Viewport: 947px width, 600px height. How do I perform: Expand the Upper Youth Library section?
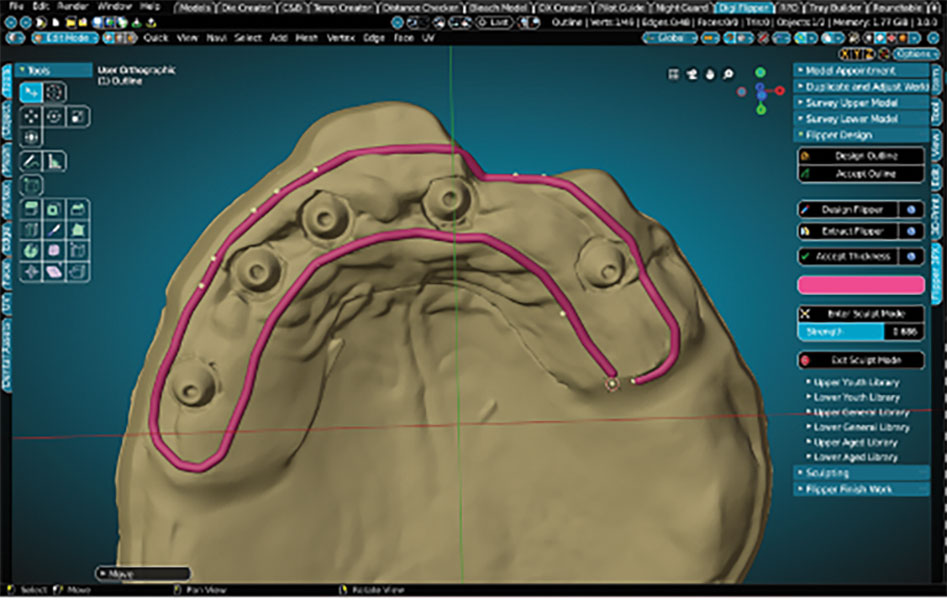coord(856,383)
